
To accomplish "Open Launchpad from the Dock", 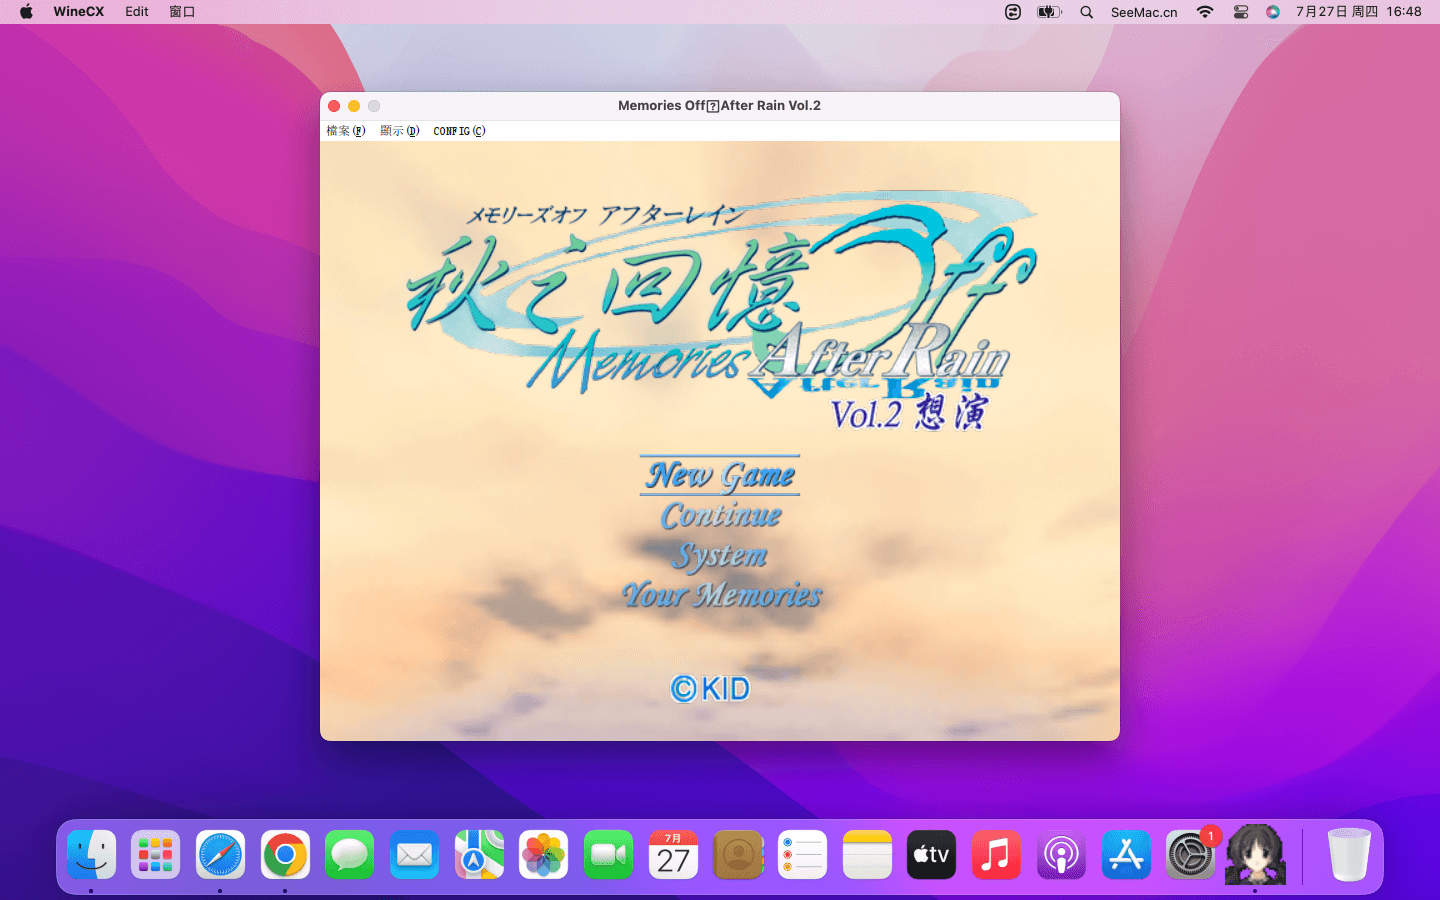I will [x=155, y=855].
